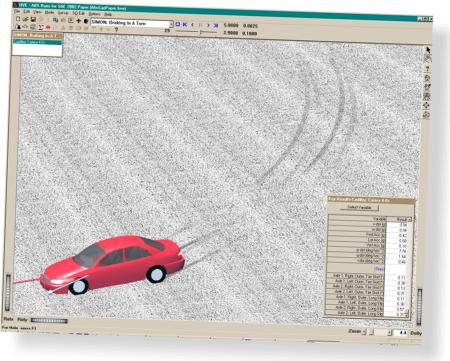Open the Options menu

click(94, 14)
